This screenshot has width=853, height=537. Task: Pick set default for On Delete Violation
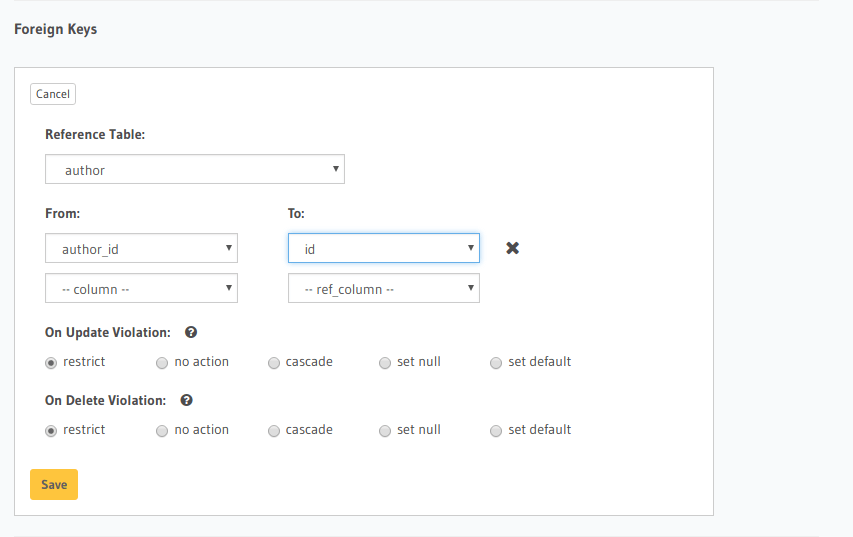pyautogui.click(x=496, y=431)
